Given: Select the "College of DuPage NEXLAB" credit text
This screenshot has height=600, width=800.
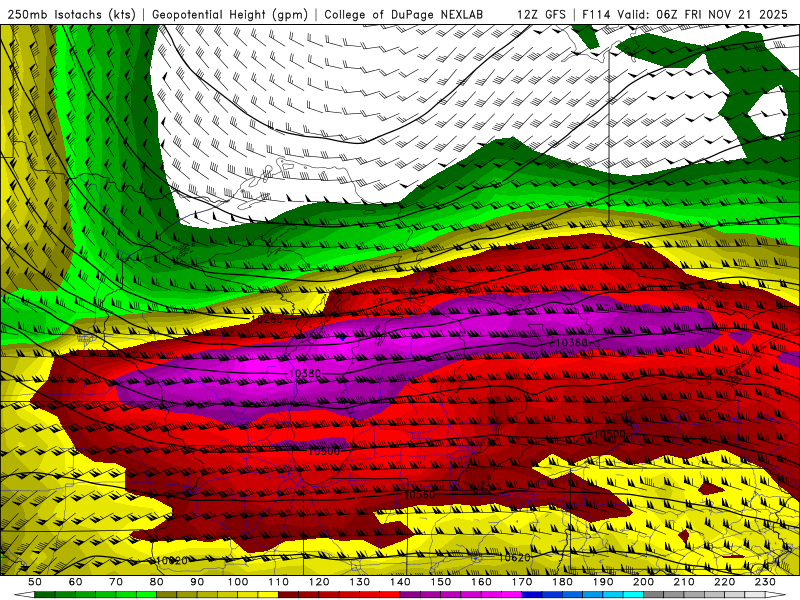Looking at the screenshot, I should [x=404, y=14].
